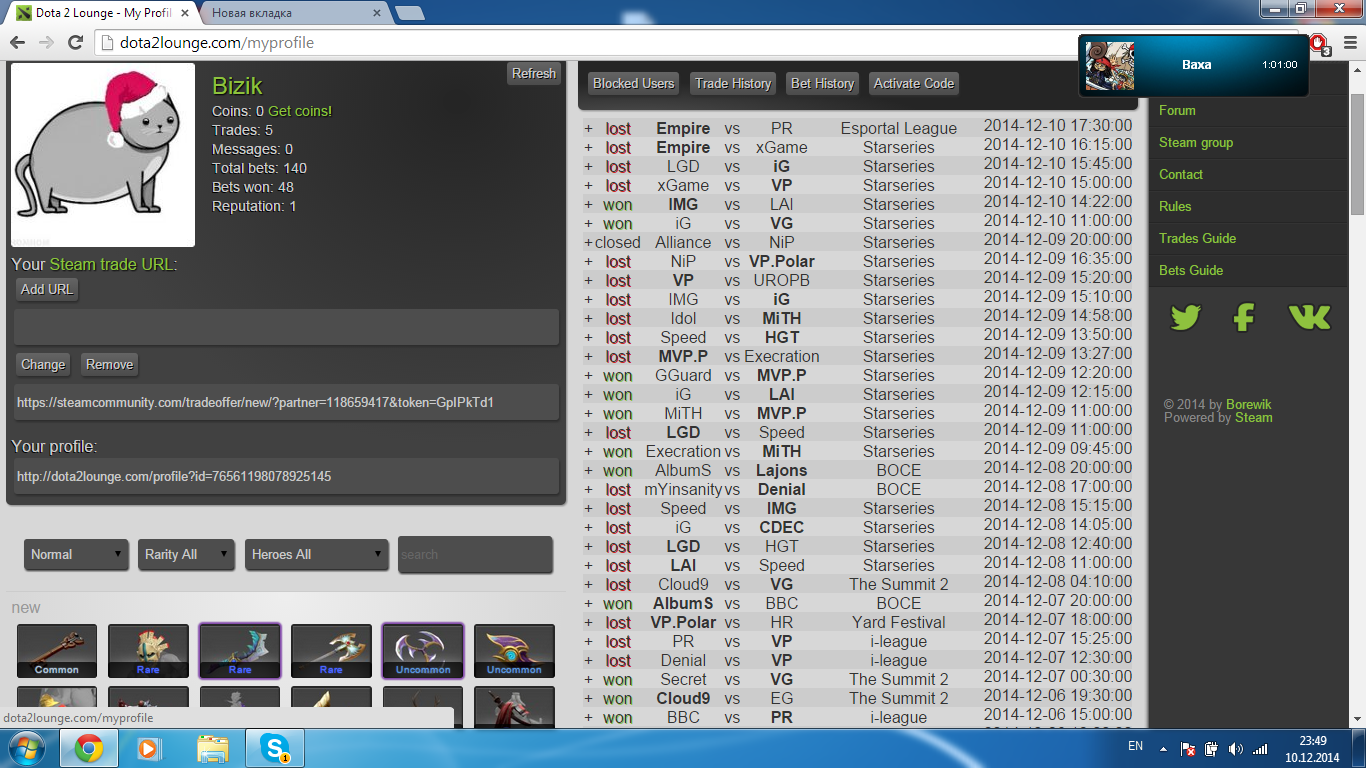Click the Change button
The image size is (1366, 768).
pos(43,365)
